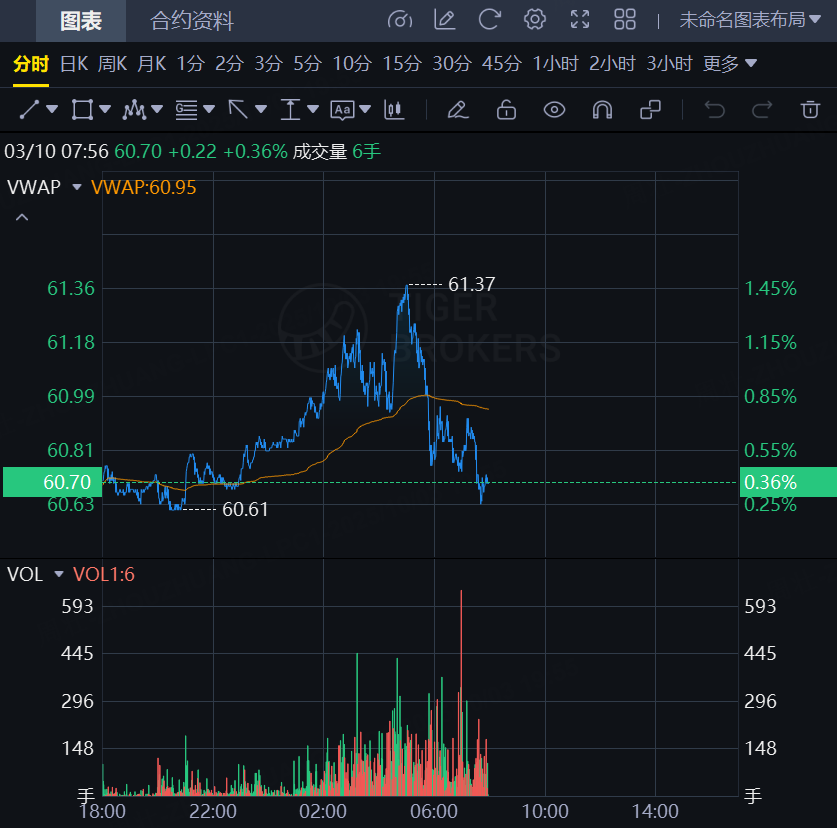Switch to the 合约资料 tab

[x=192, y=20]
